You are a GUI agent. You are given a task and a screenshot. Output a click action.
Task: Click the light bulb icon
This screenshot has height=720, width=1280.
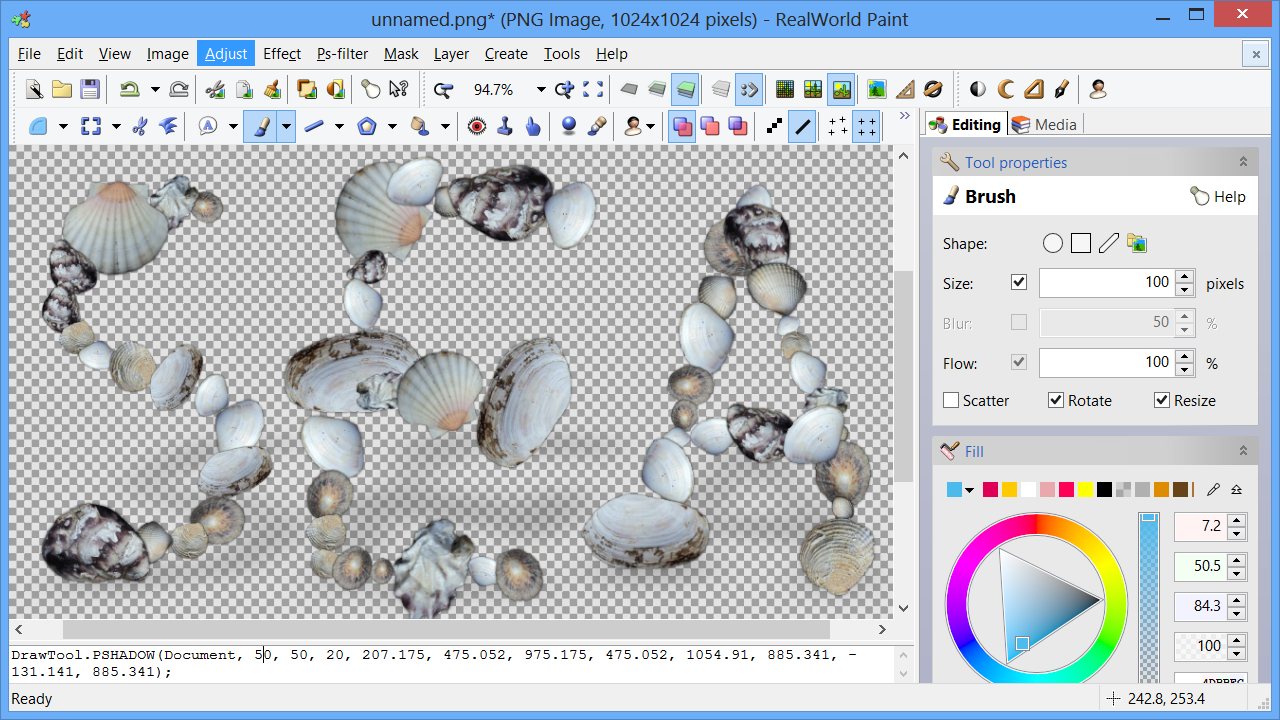[x=371, y=89]
